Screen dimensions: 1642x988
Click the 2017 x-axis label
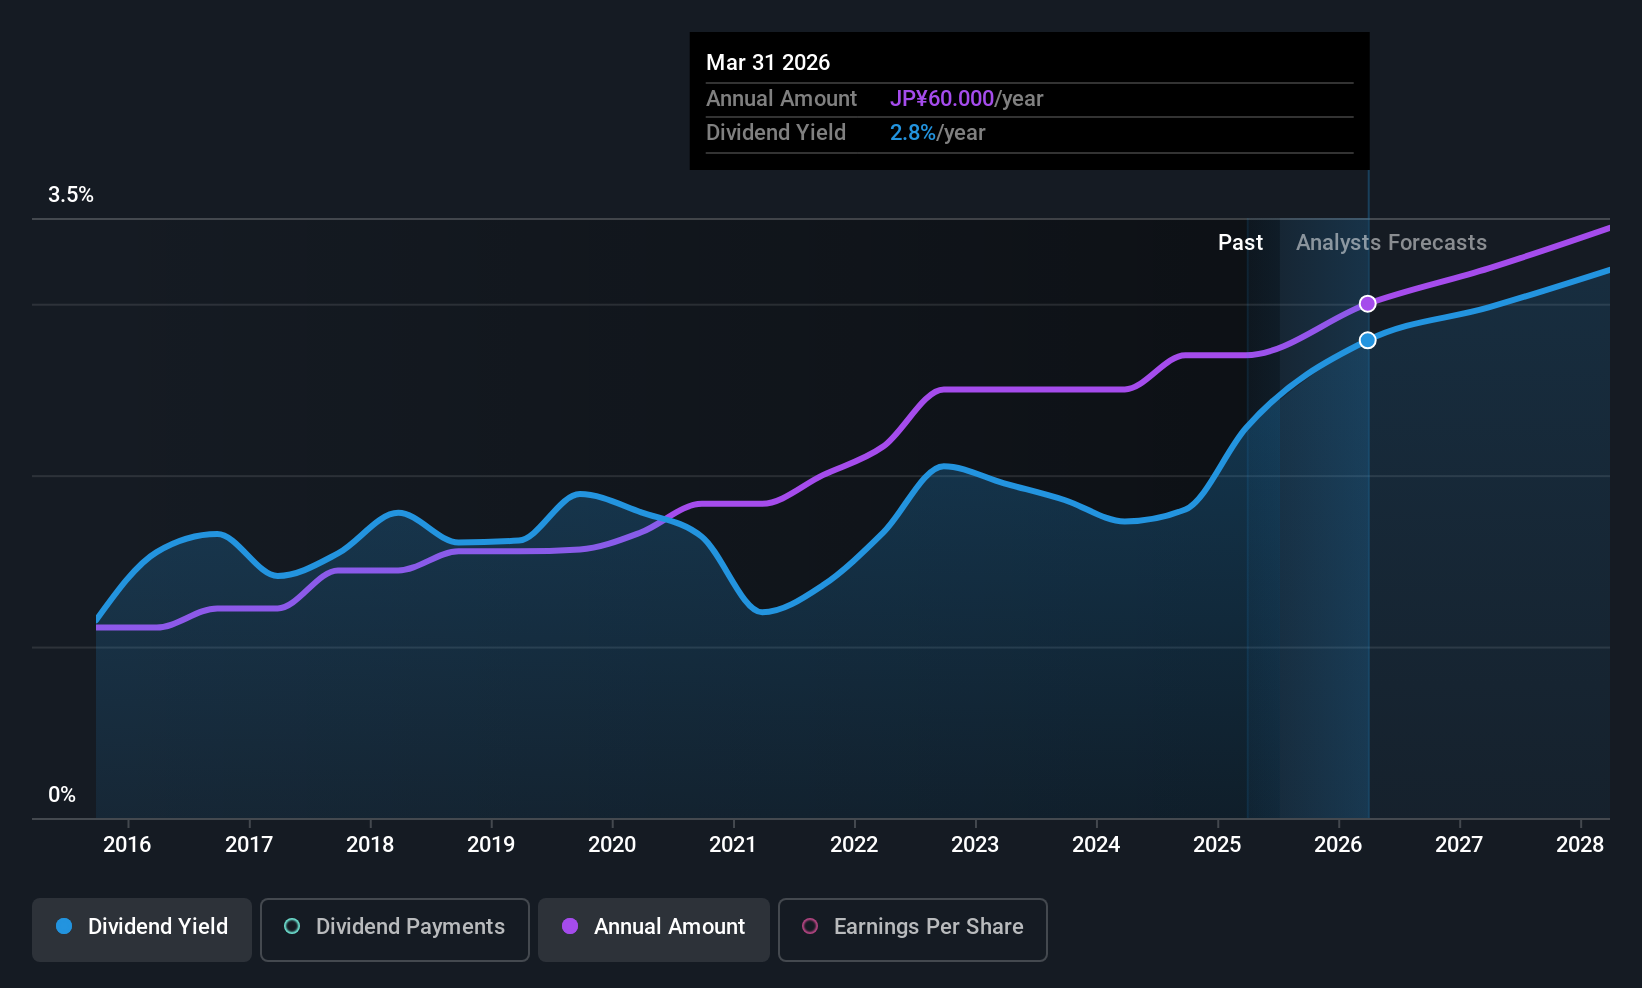click(249, 845)
